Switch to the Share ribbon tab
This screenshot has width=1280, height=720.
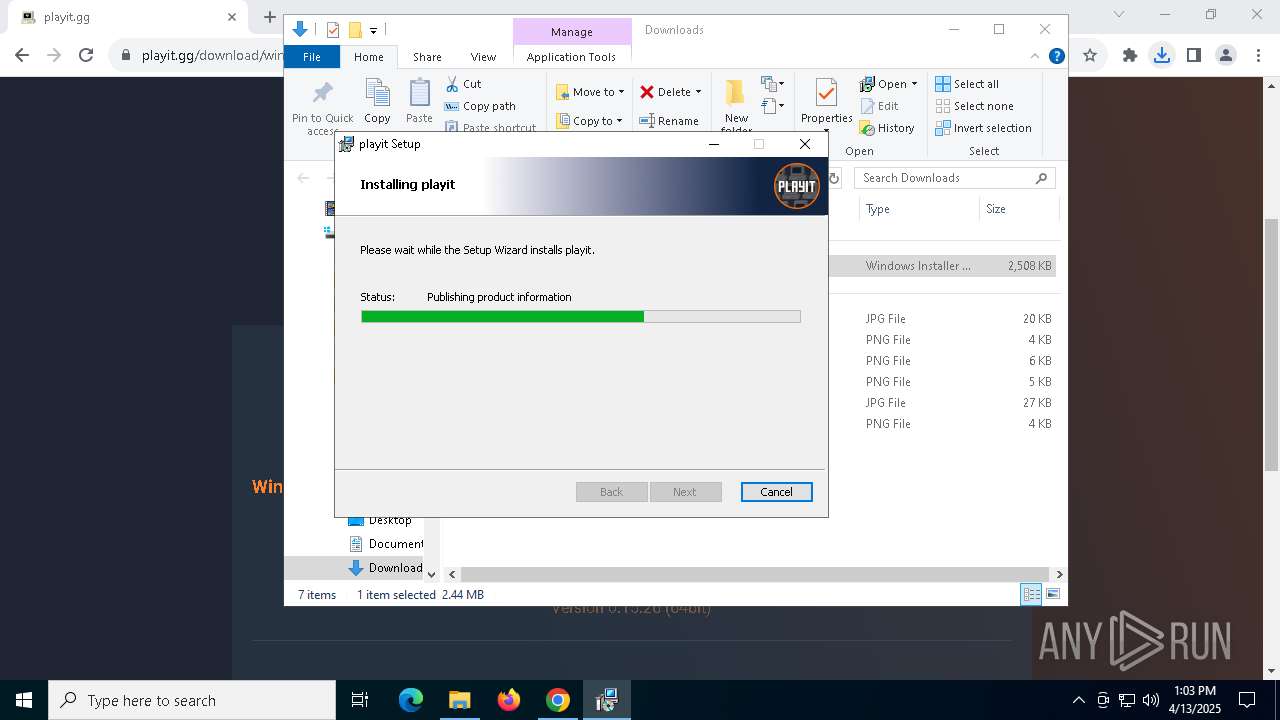(427, 57)
